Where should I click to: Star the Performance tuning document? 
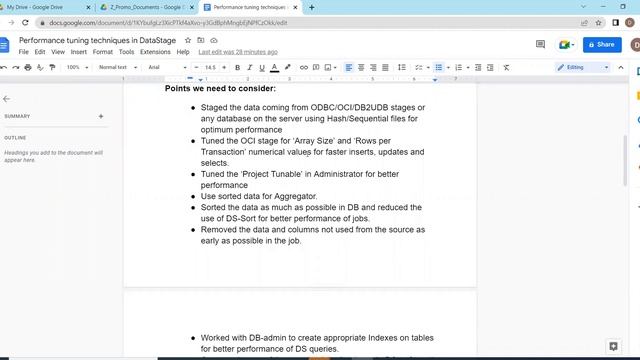188,40
